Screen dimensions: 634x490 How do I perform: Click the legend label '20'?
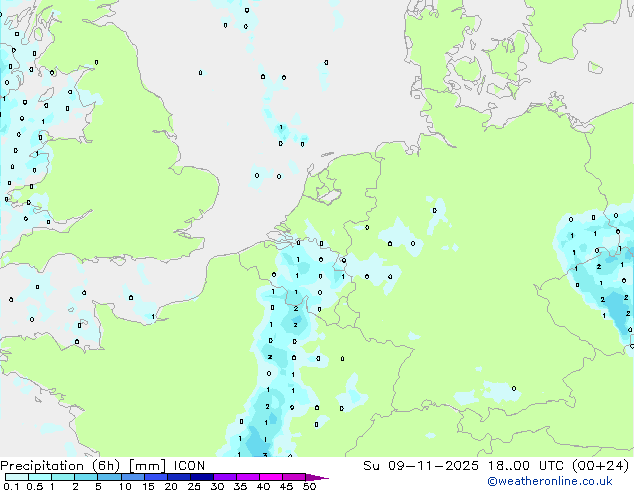pyautogui.click(x=171, y=486)
